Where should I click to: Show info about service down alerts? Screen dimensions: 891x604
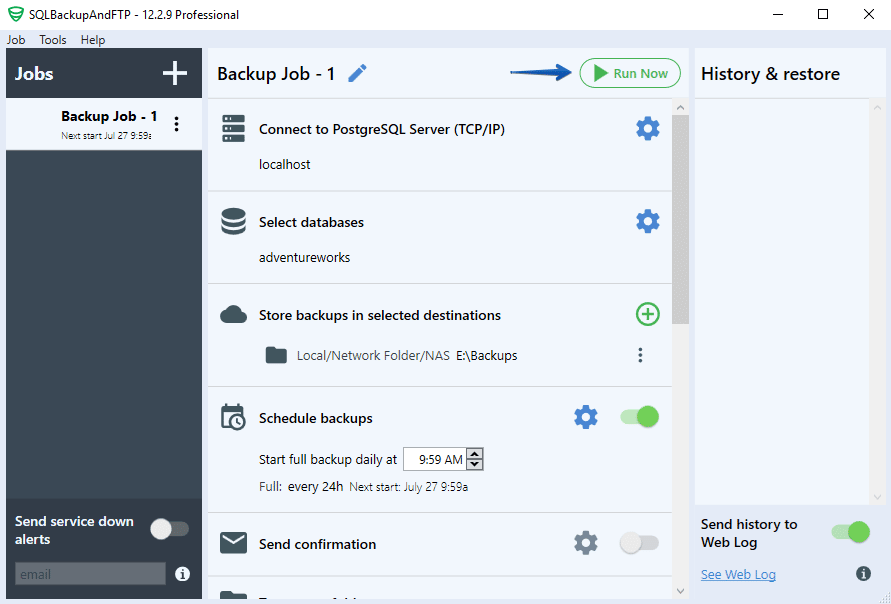click(182, 574)
